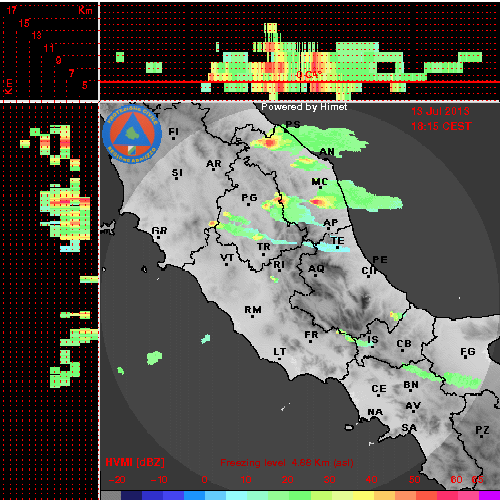Click the gray swatch at color bar's left end
Viewport: 500px width, 500px height.
click(x=111, y=495)
